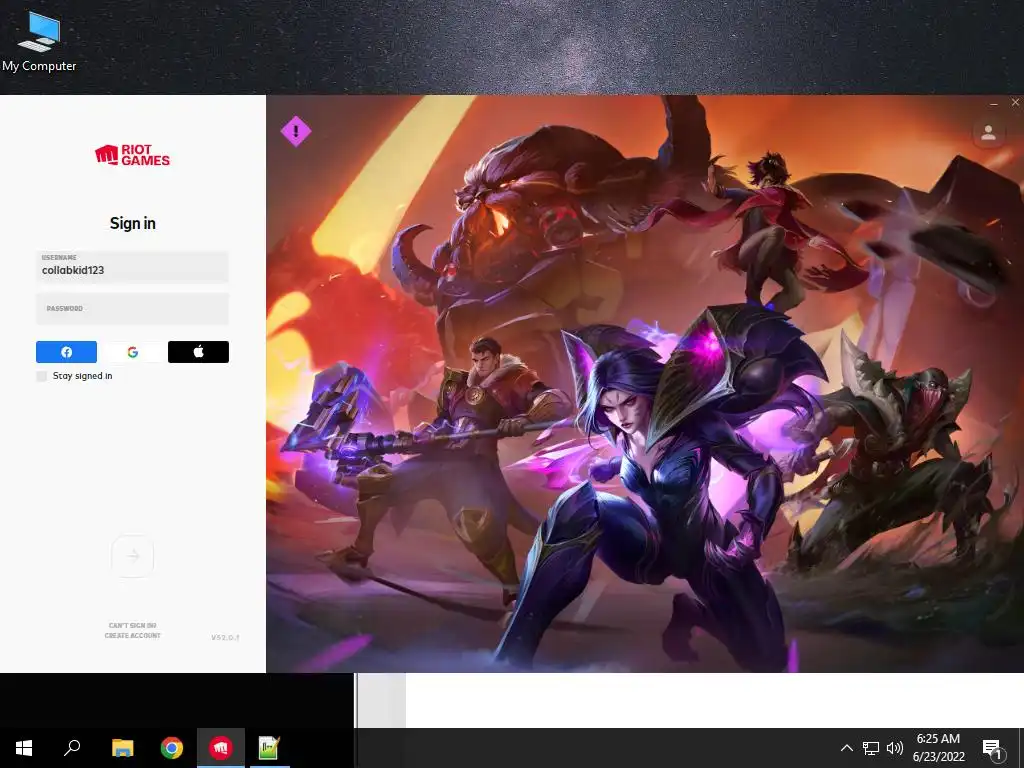Click the Riot Games logo
The width and height of the screenshot is (1024, 768).
tap(133, 155)
